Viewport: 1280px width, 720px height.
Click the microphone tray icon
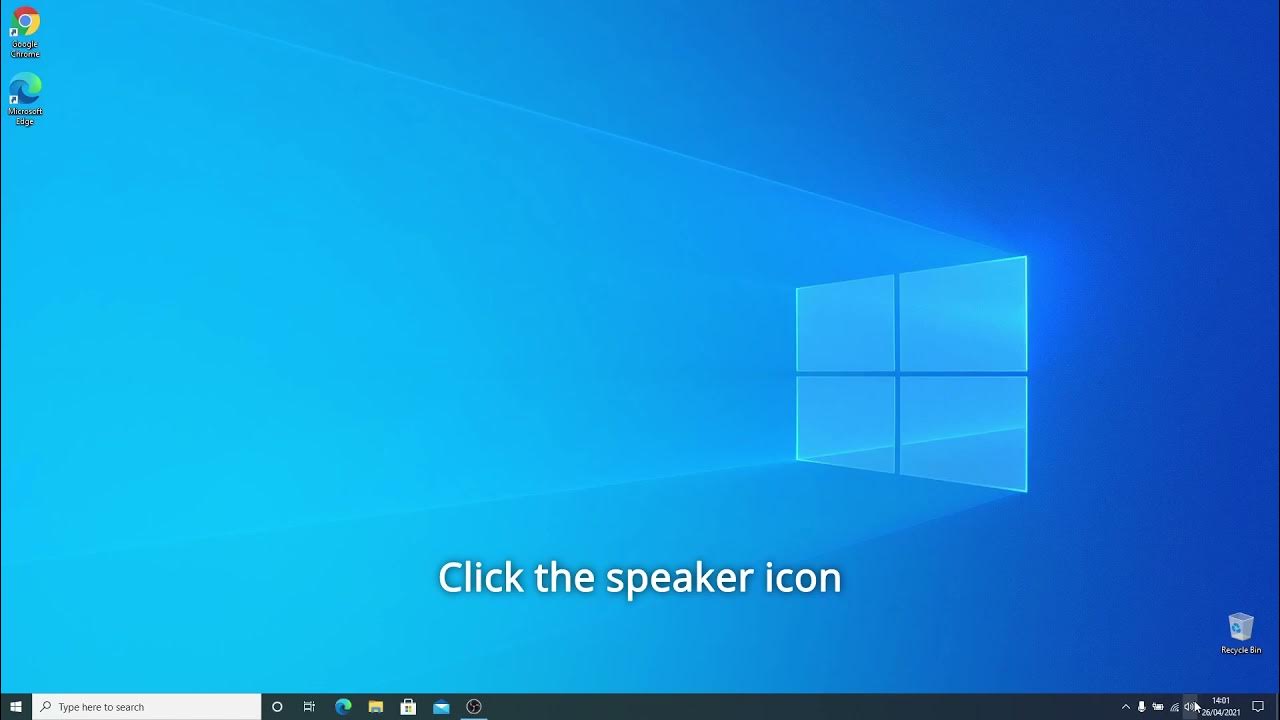click(x=1142, y=707)
